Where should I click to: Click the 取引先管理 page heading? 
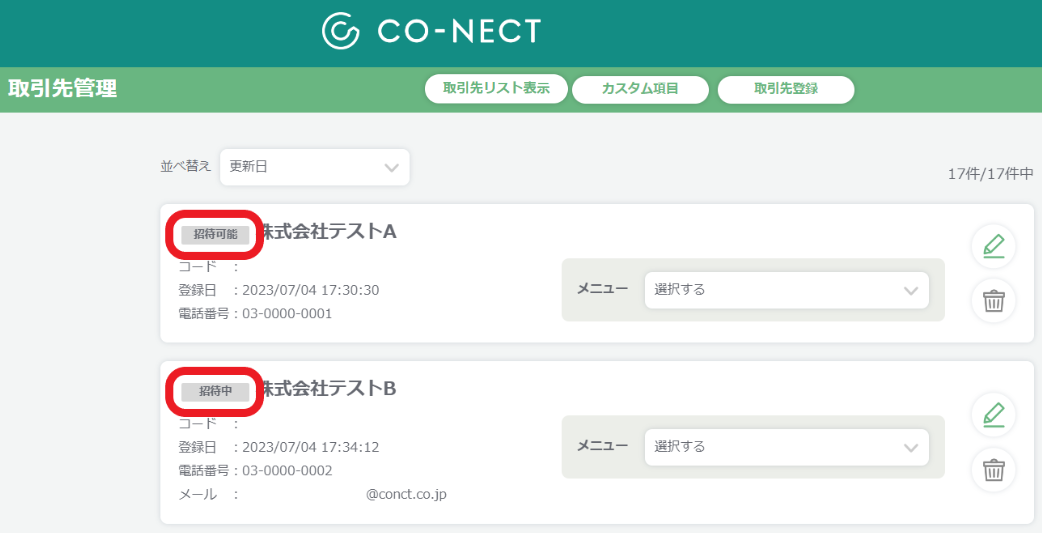[62, 88]
